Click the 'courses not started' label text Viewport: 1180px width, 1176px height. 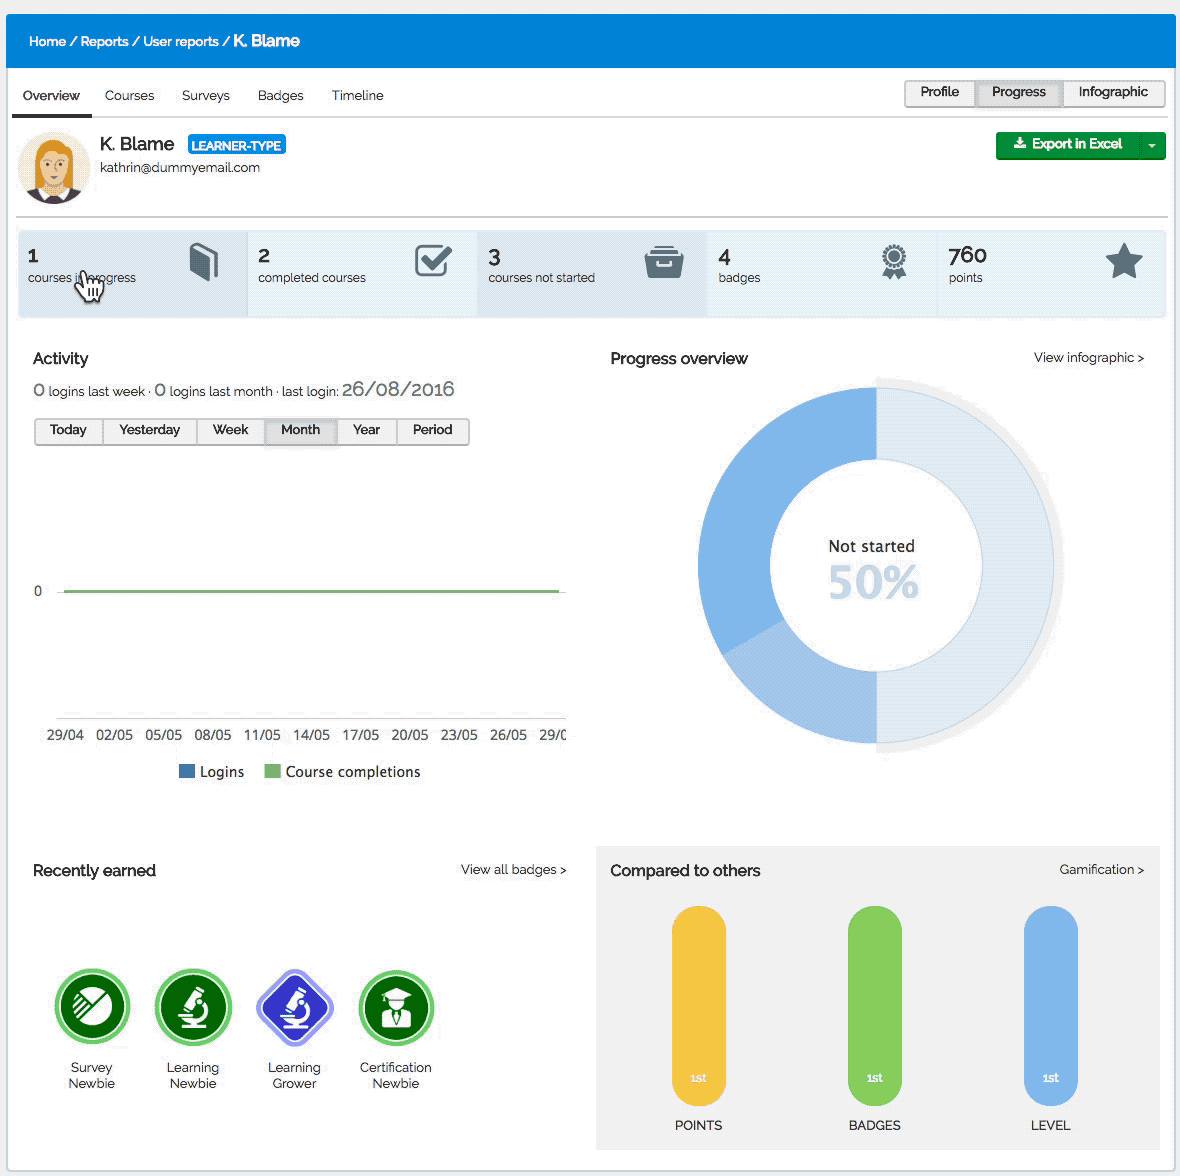coord(541,278)
